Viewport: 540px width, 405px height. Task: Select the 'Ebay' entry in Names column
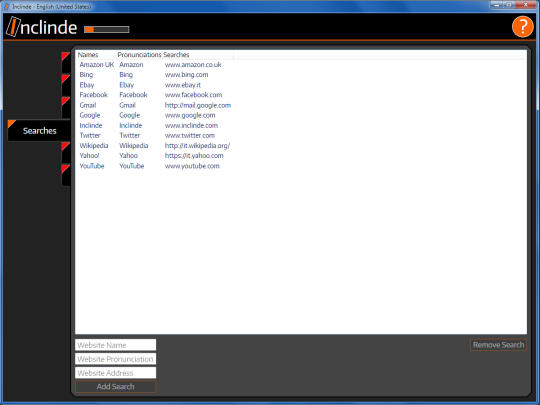(87, 85)
